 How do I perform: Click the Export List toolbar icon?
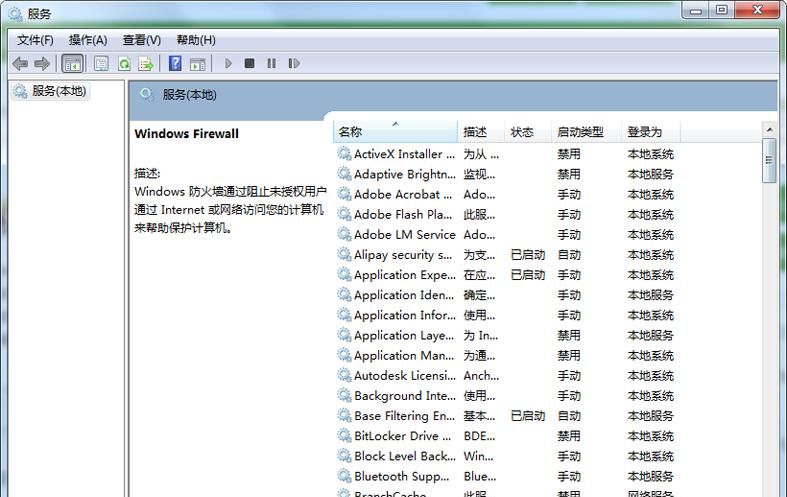click(146, 64)
